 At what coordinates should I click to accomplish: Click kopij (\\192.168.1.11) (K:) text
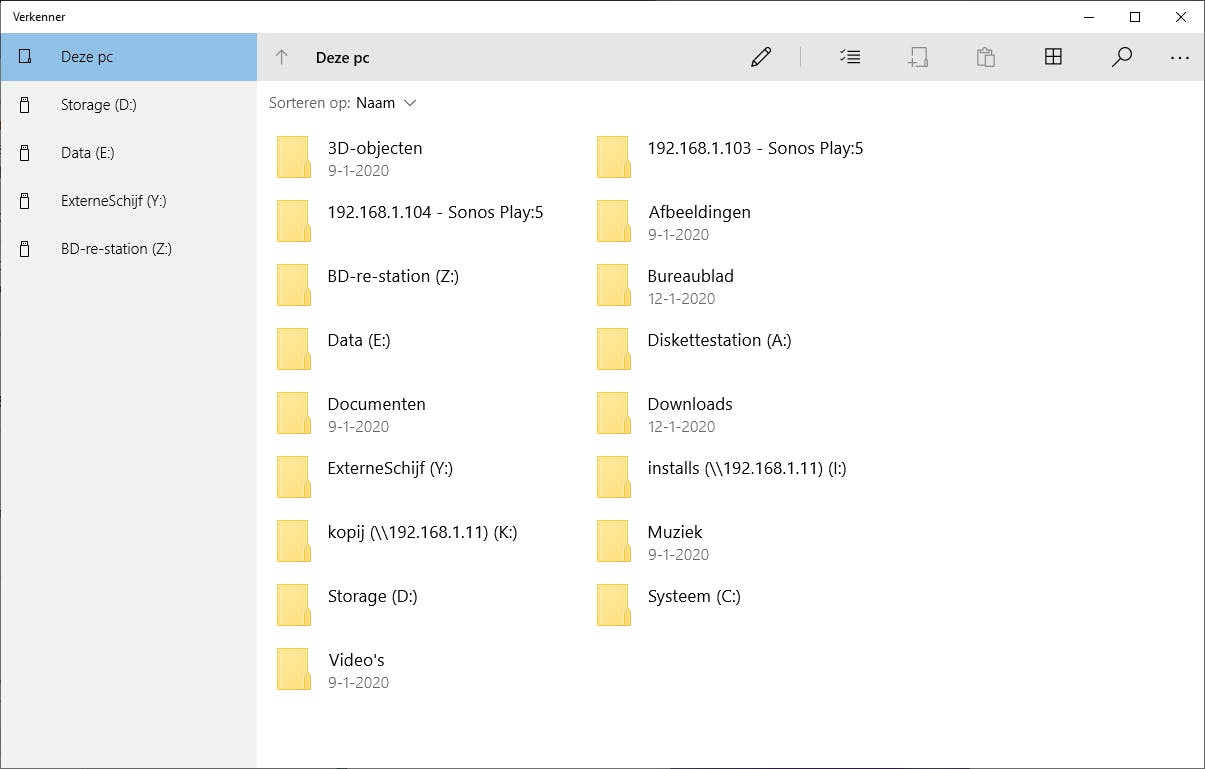pos(422,533)
